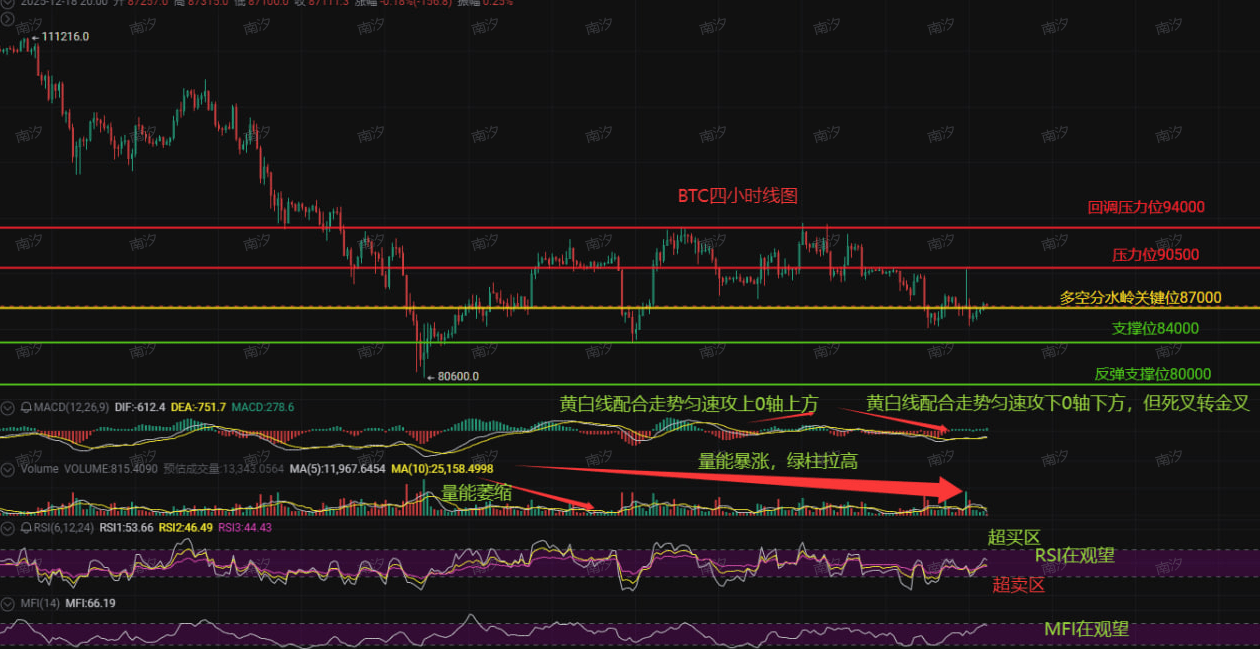This screenshot has width=1260, height=649.
Task: Open the Volume indicator label
Action: [41, 467]
